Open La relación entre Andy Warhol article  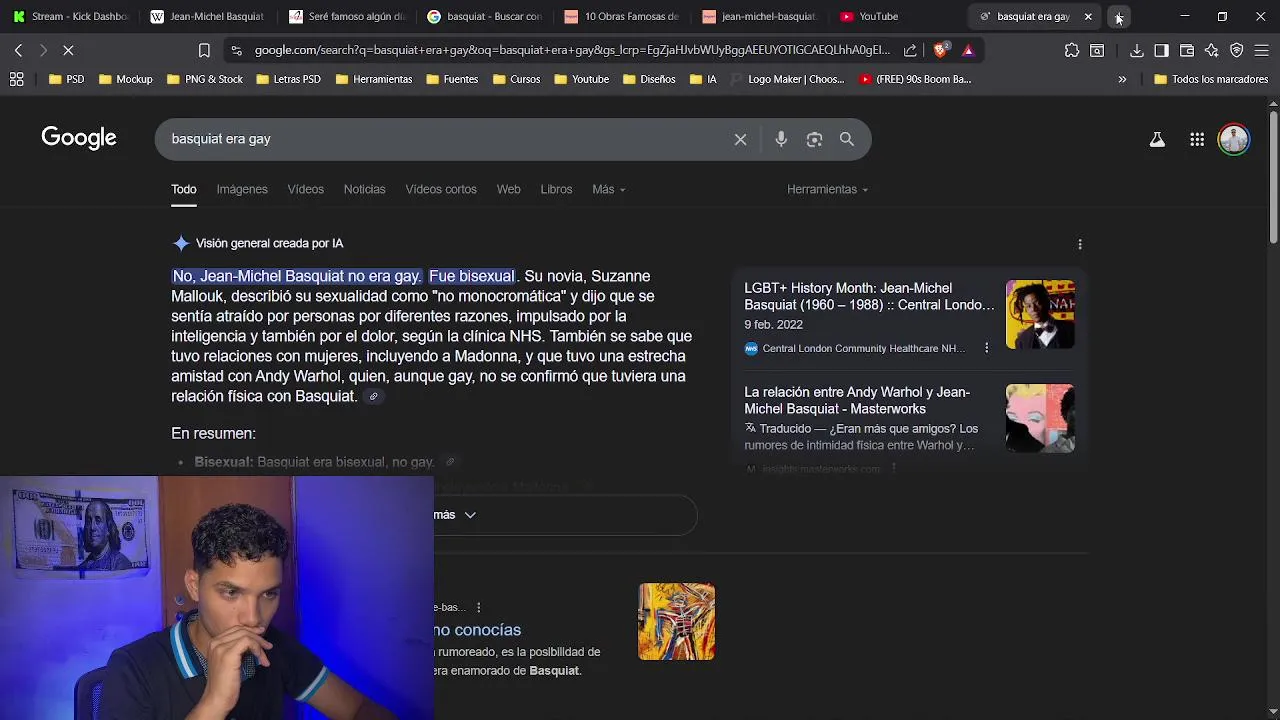857,400
